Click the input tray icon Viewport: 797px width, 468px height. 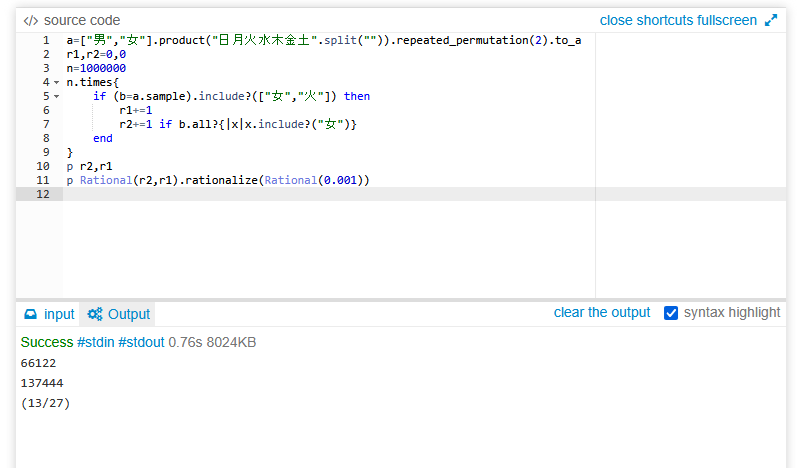click(30, 314)
